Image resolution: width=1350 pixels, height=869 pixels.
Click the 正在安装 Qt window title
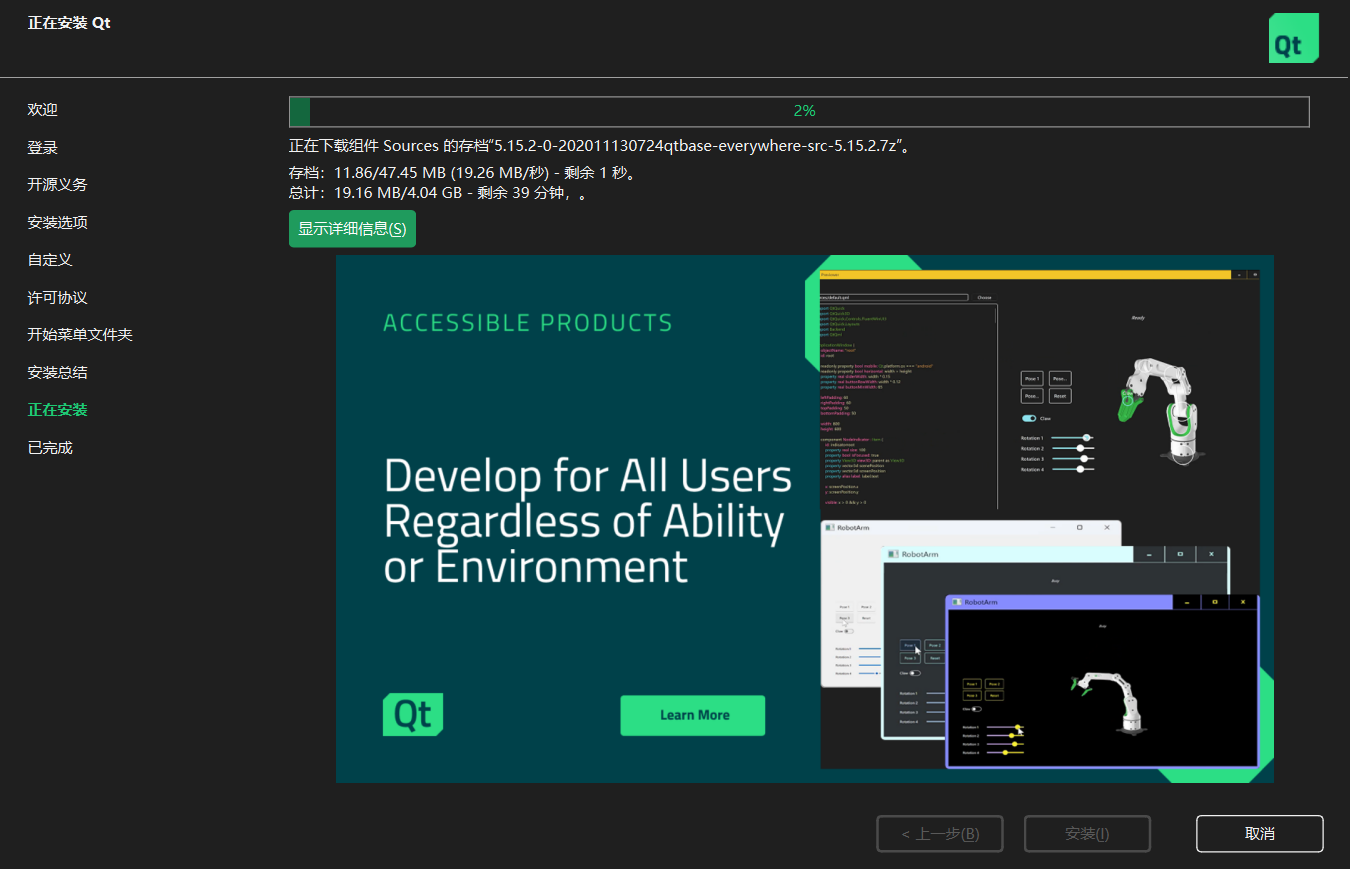tap(69, 22)
